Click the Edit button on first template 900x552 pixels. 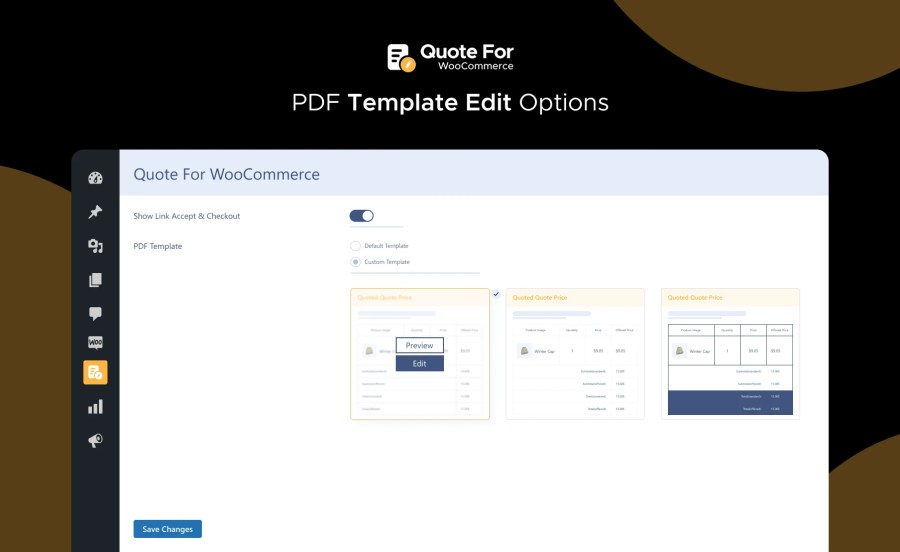(x=420, y=363)
